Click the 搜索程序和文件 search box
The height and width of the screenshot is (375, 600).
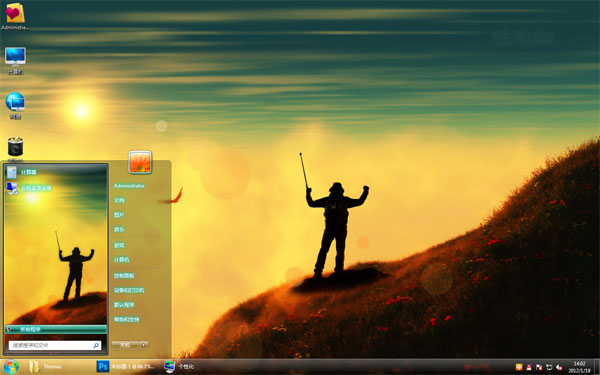click(x=55, y=346)
